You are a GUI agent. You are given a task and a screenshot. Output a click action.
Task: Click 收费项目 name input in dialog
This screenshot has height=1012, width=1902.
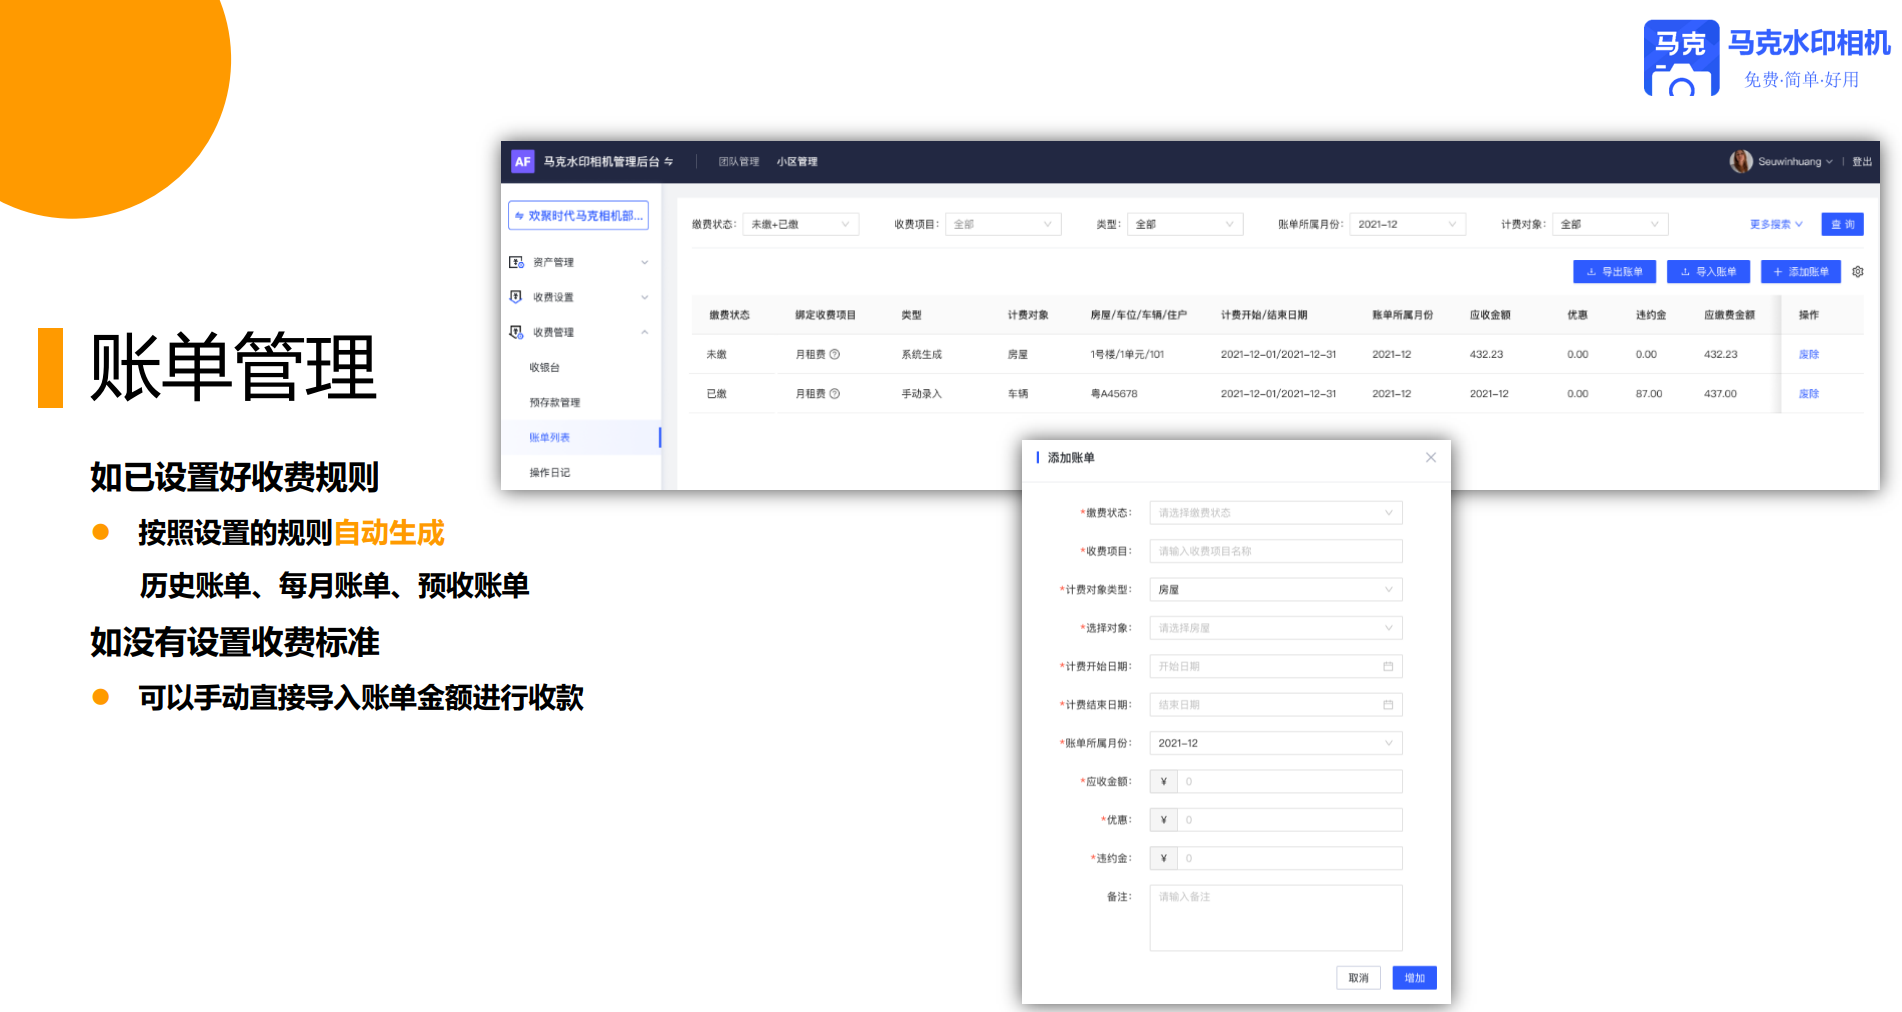tap(1276, 551)
